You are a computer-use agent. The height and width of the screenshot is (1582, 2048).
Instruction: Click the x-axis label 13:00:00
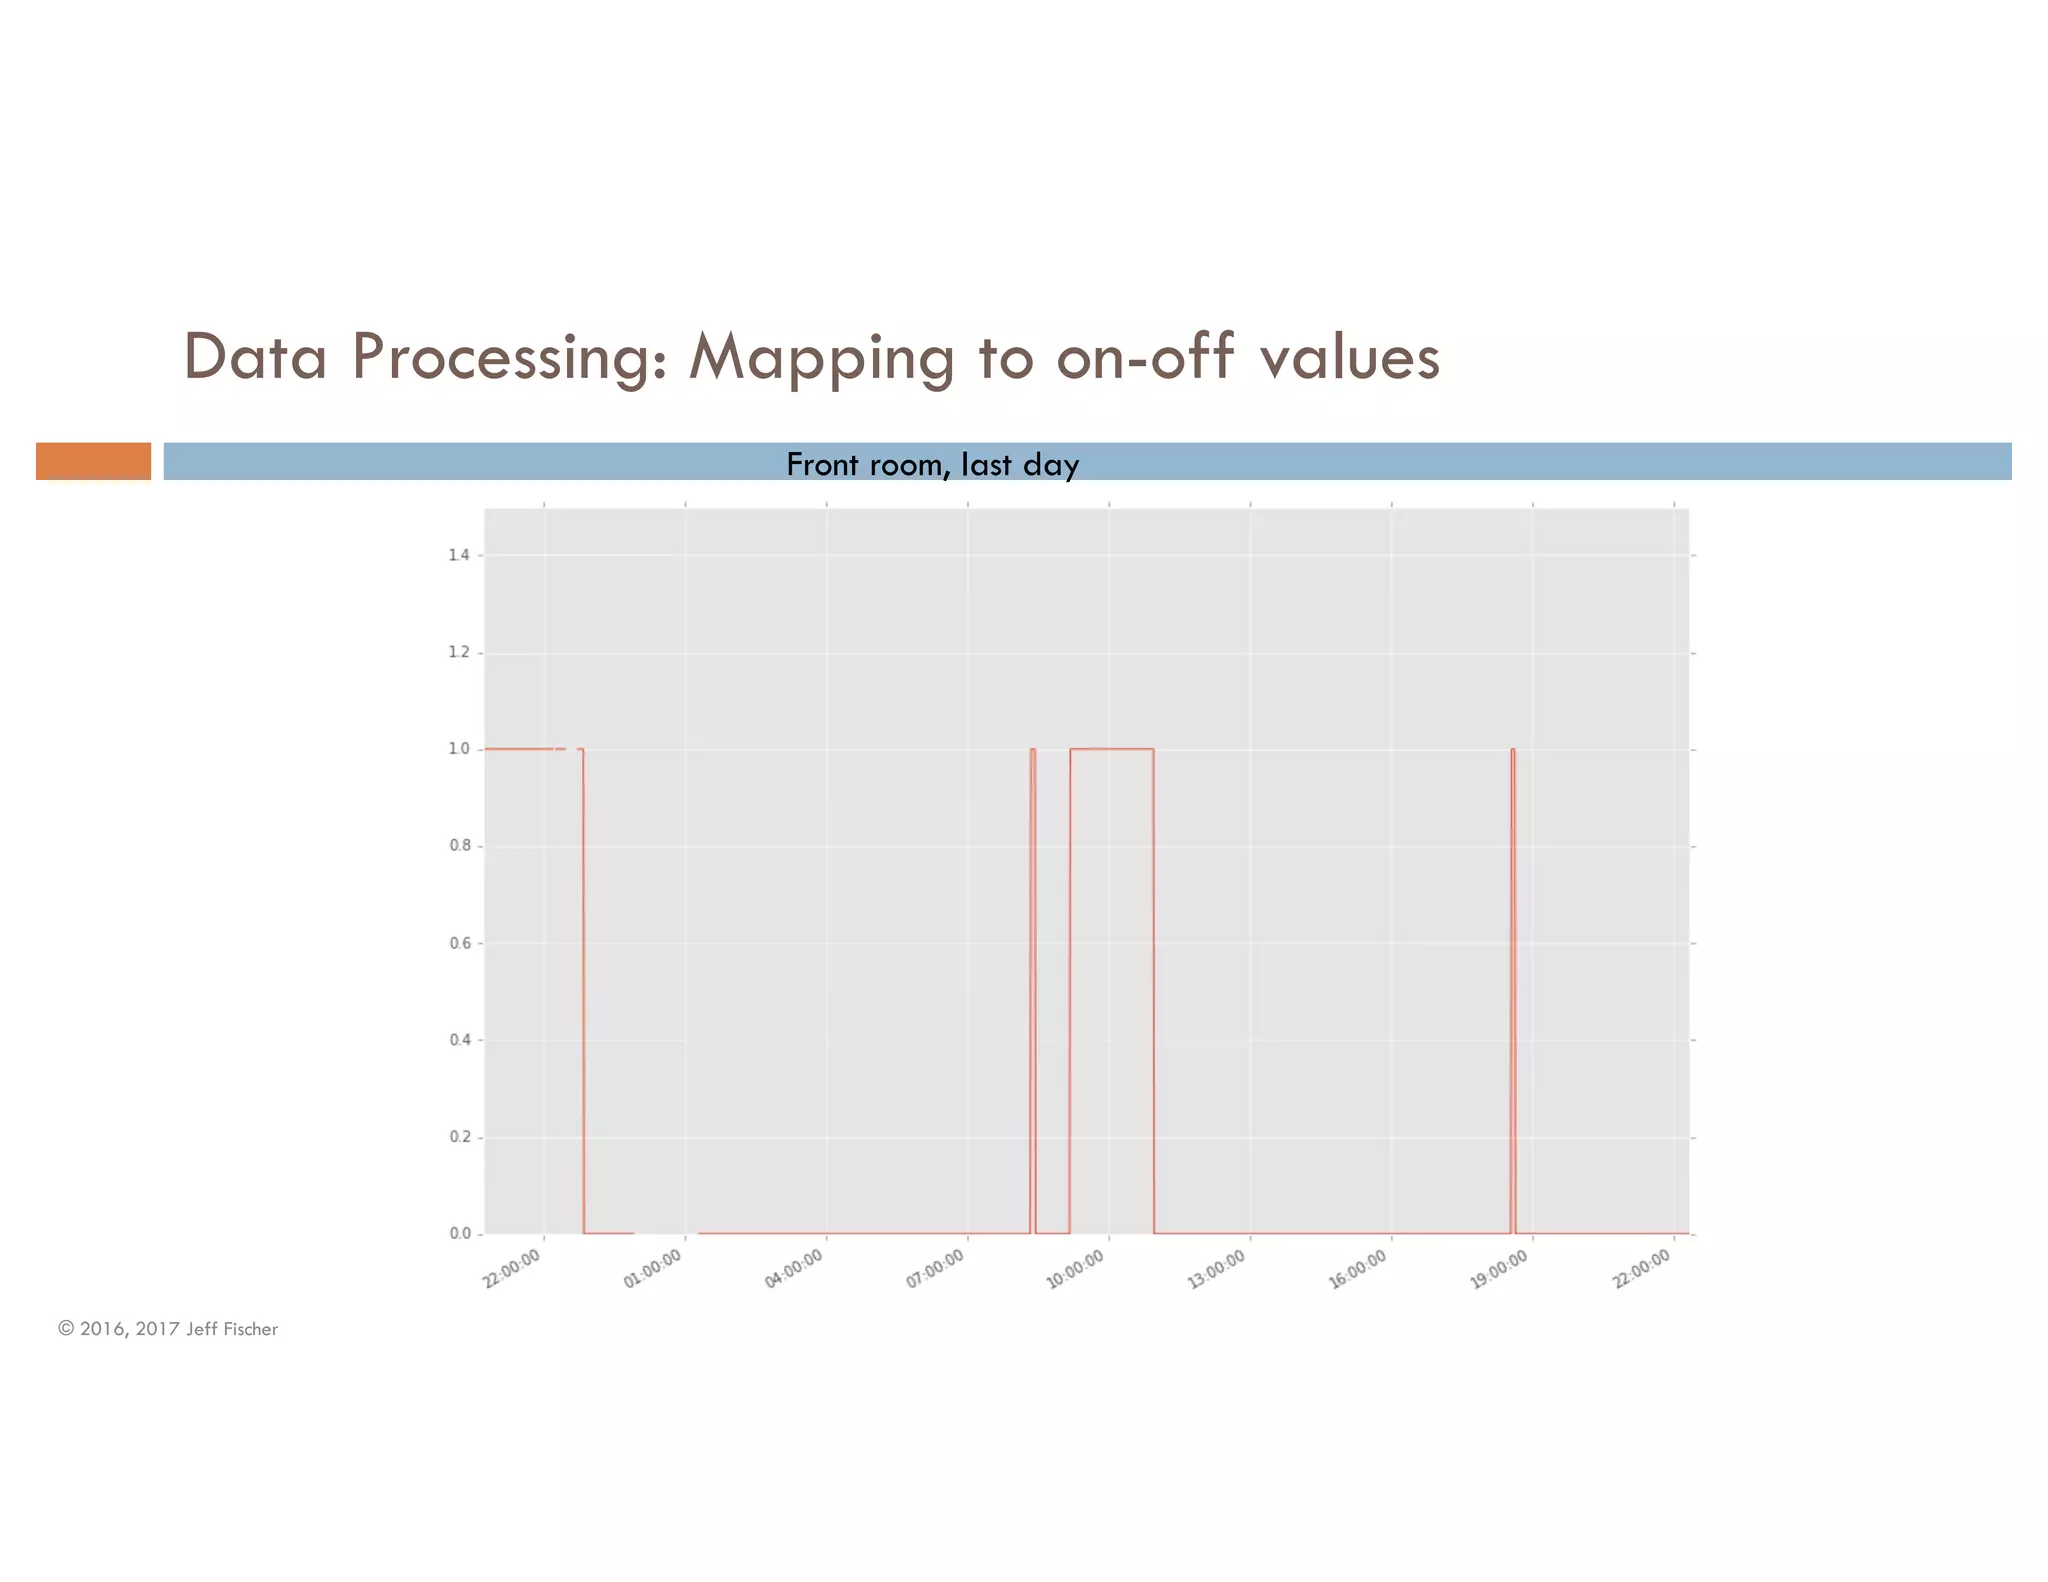click(1217, 1269)
